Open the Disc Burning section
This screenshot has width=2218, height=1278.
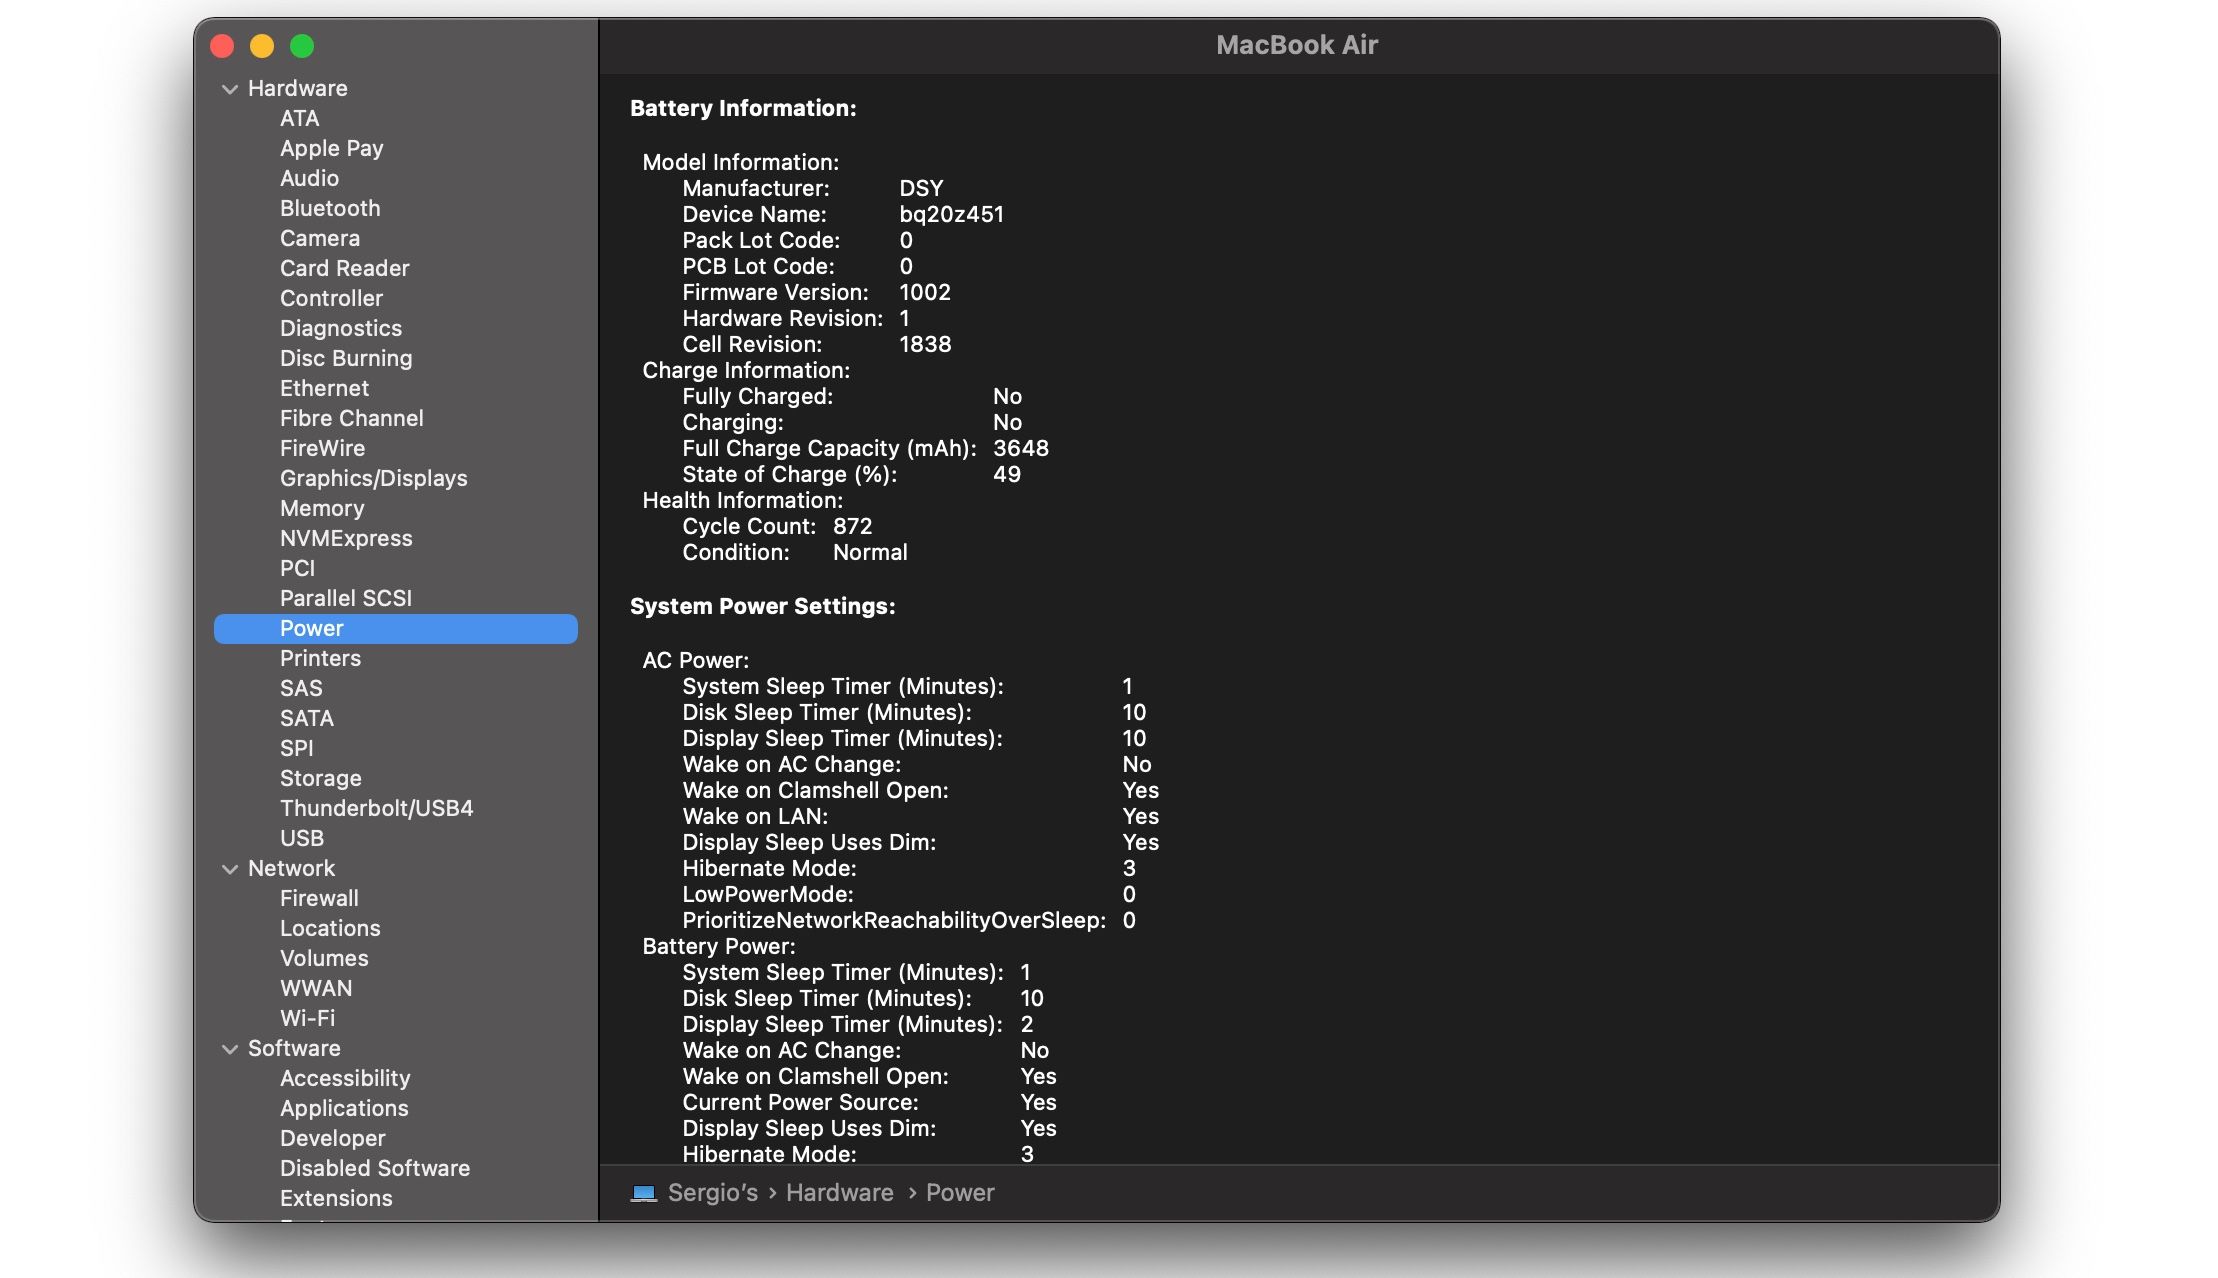coord(346,358)
